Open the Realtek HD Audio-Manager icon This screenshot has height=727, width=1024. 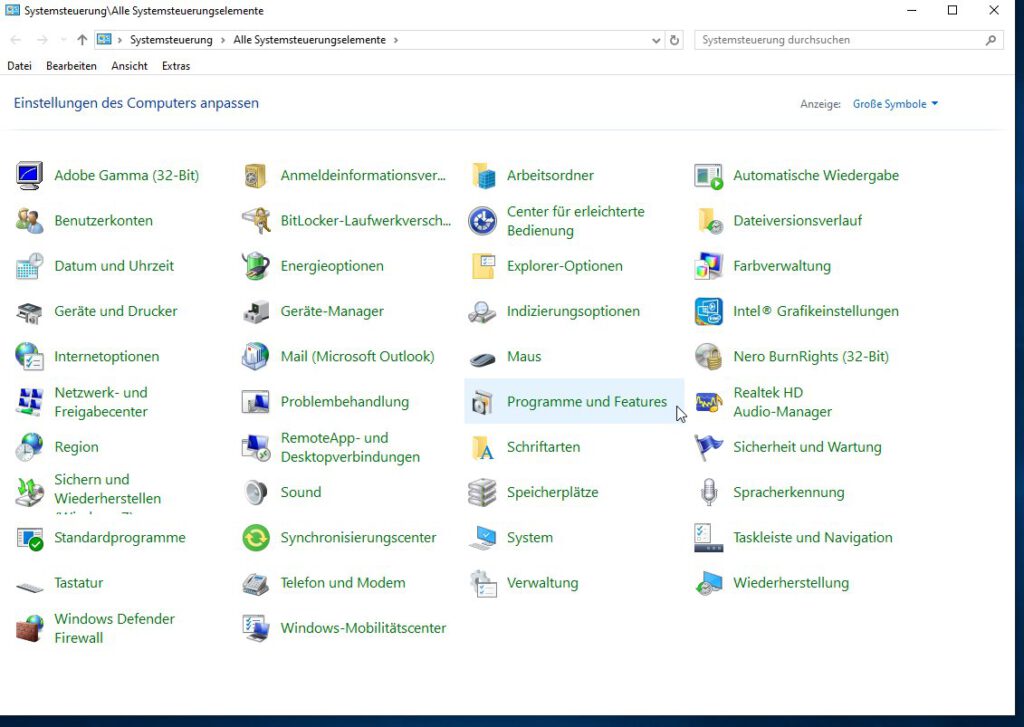pos(709,402)
